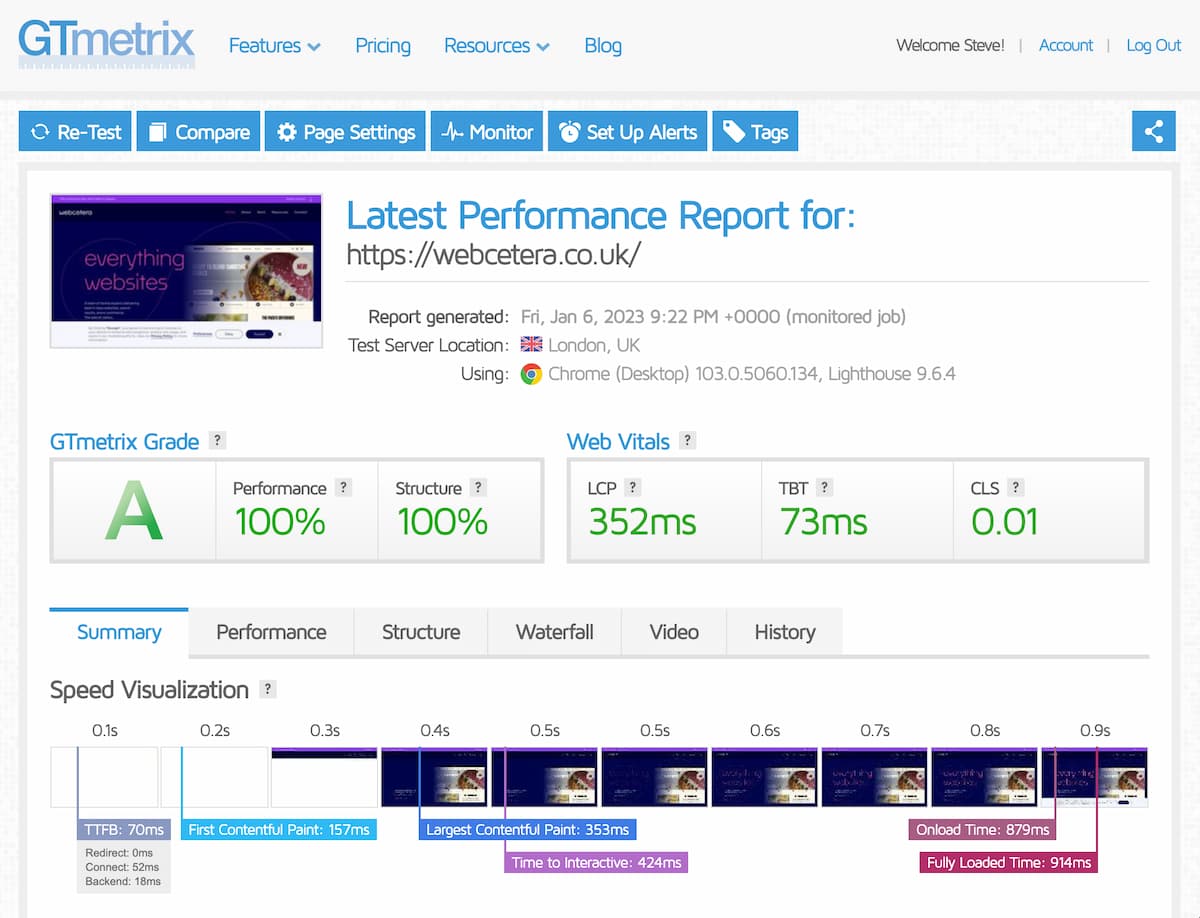The width and height of the screenshot is (1200, 918).
Task: Click the TTFB: 70ms marker
Action: [124, 830]
